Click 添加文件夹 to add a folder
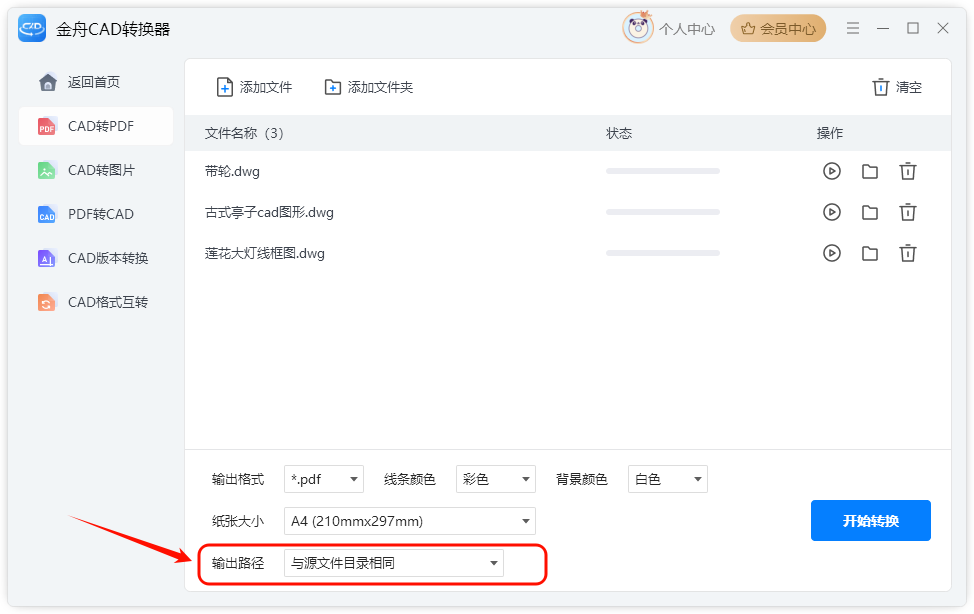This screenshot has width=974, height=614. pyautogui.click(x=368, y=88)
